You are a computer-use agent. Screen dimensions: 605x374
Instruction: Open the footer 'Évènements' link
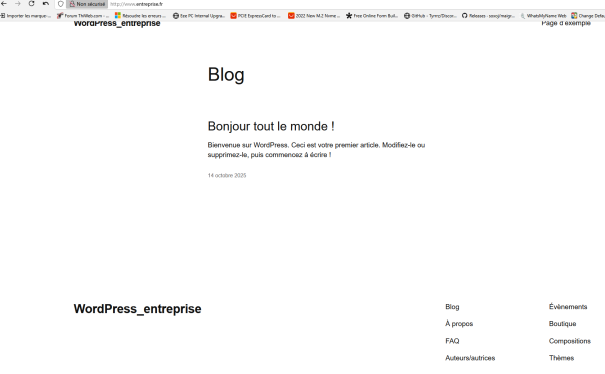pos(568,307)
